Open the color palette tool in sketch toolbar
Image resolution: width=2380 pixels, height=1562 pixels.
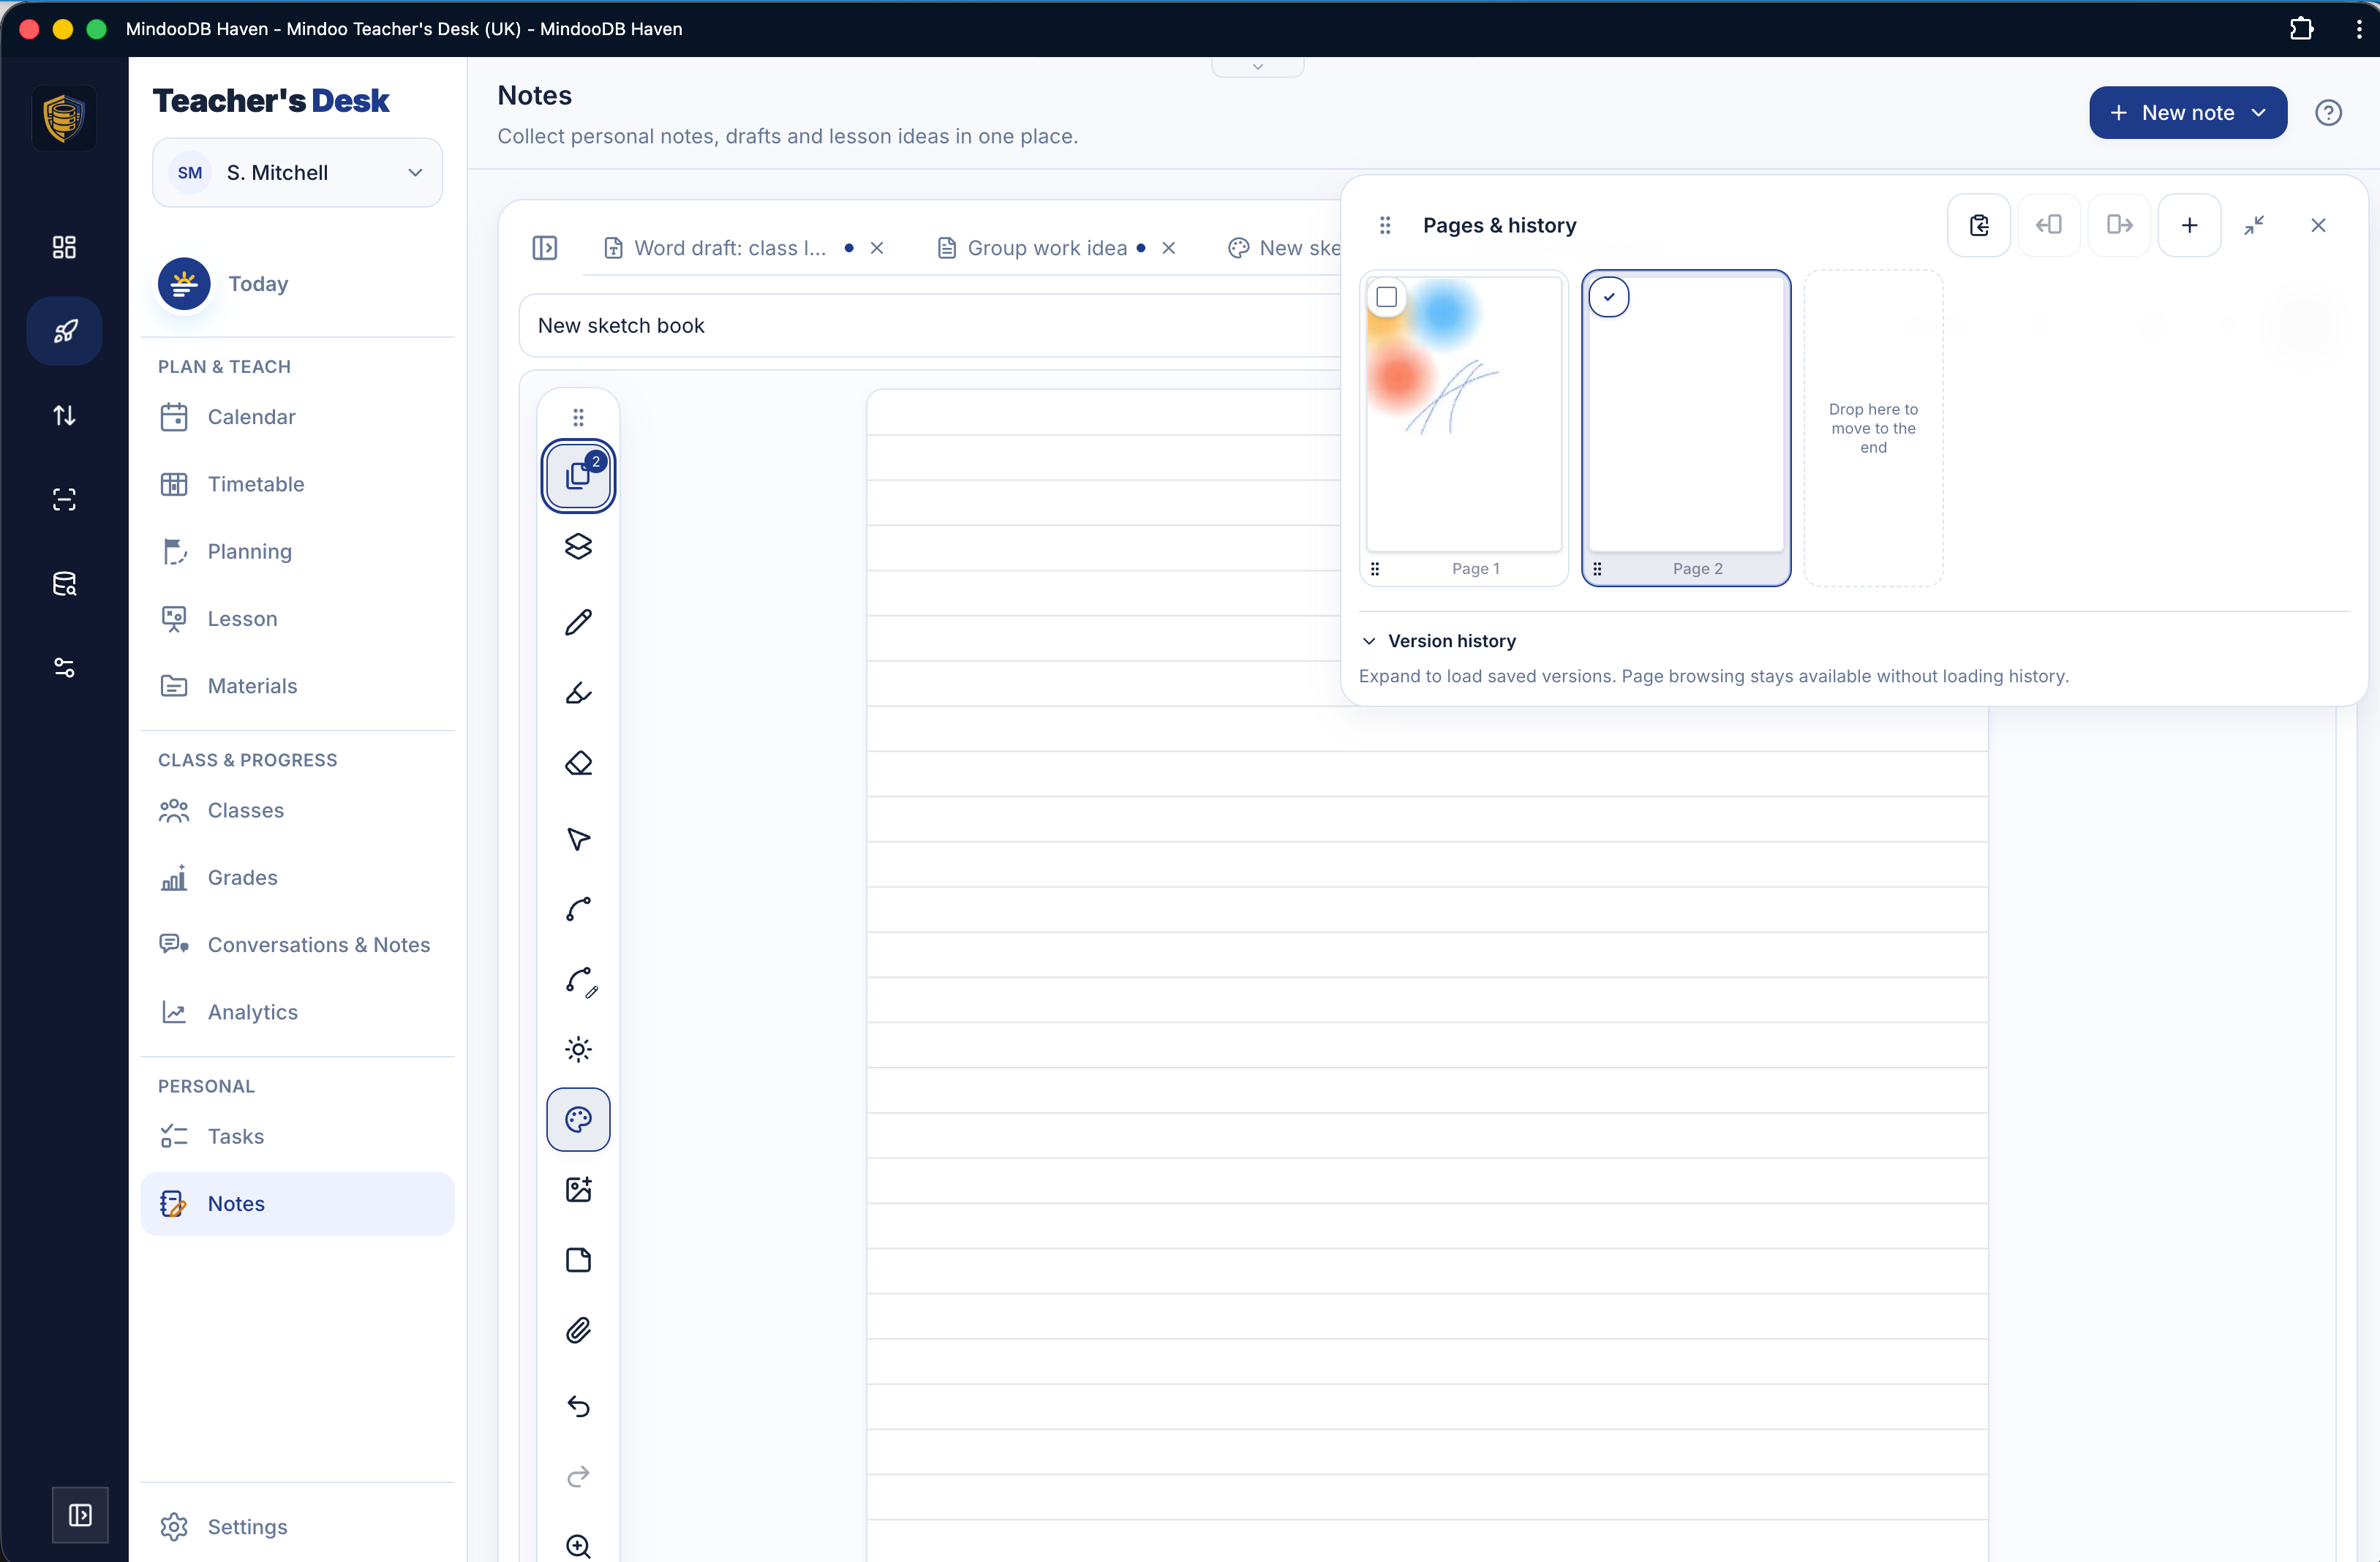(578, 1119)
